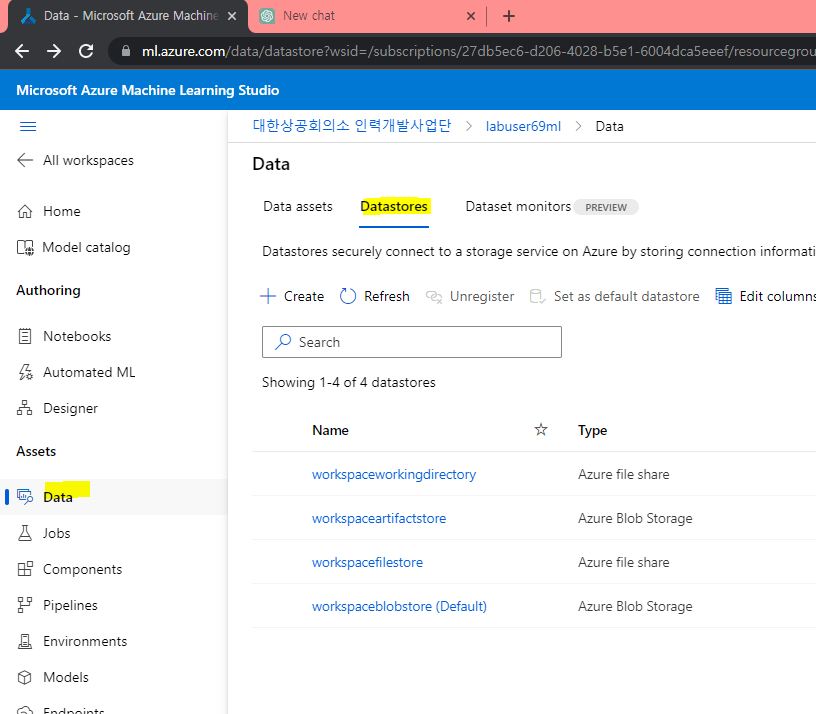Click the Korean organization breadcrumb link
This screenshot has height=714, width=816.
click(x=352, y=126)
